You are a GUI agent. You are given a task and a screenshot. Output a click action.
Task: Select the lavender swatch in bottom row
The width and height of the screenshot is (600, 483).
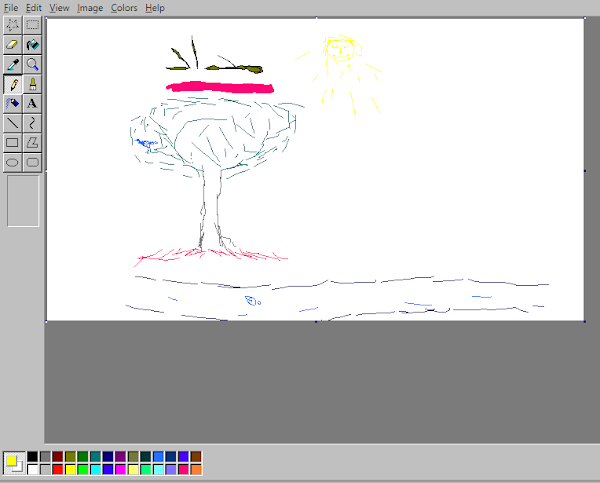coord(171,469)
